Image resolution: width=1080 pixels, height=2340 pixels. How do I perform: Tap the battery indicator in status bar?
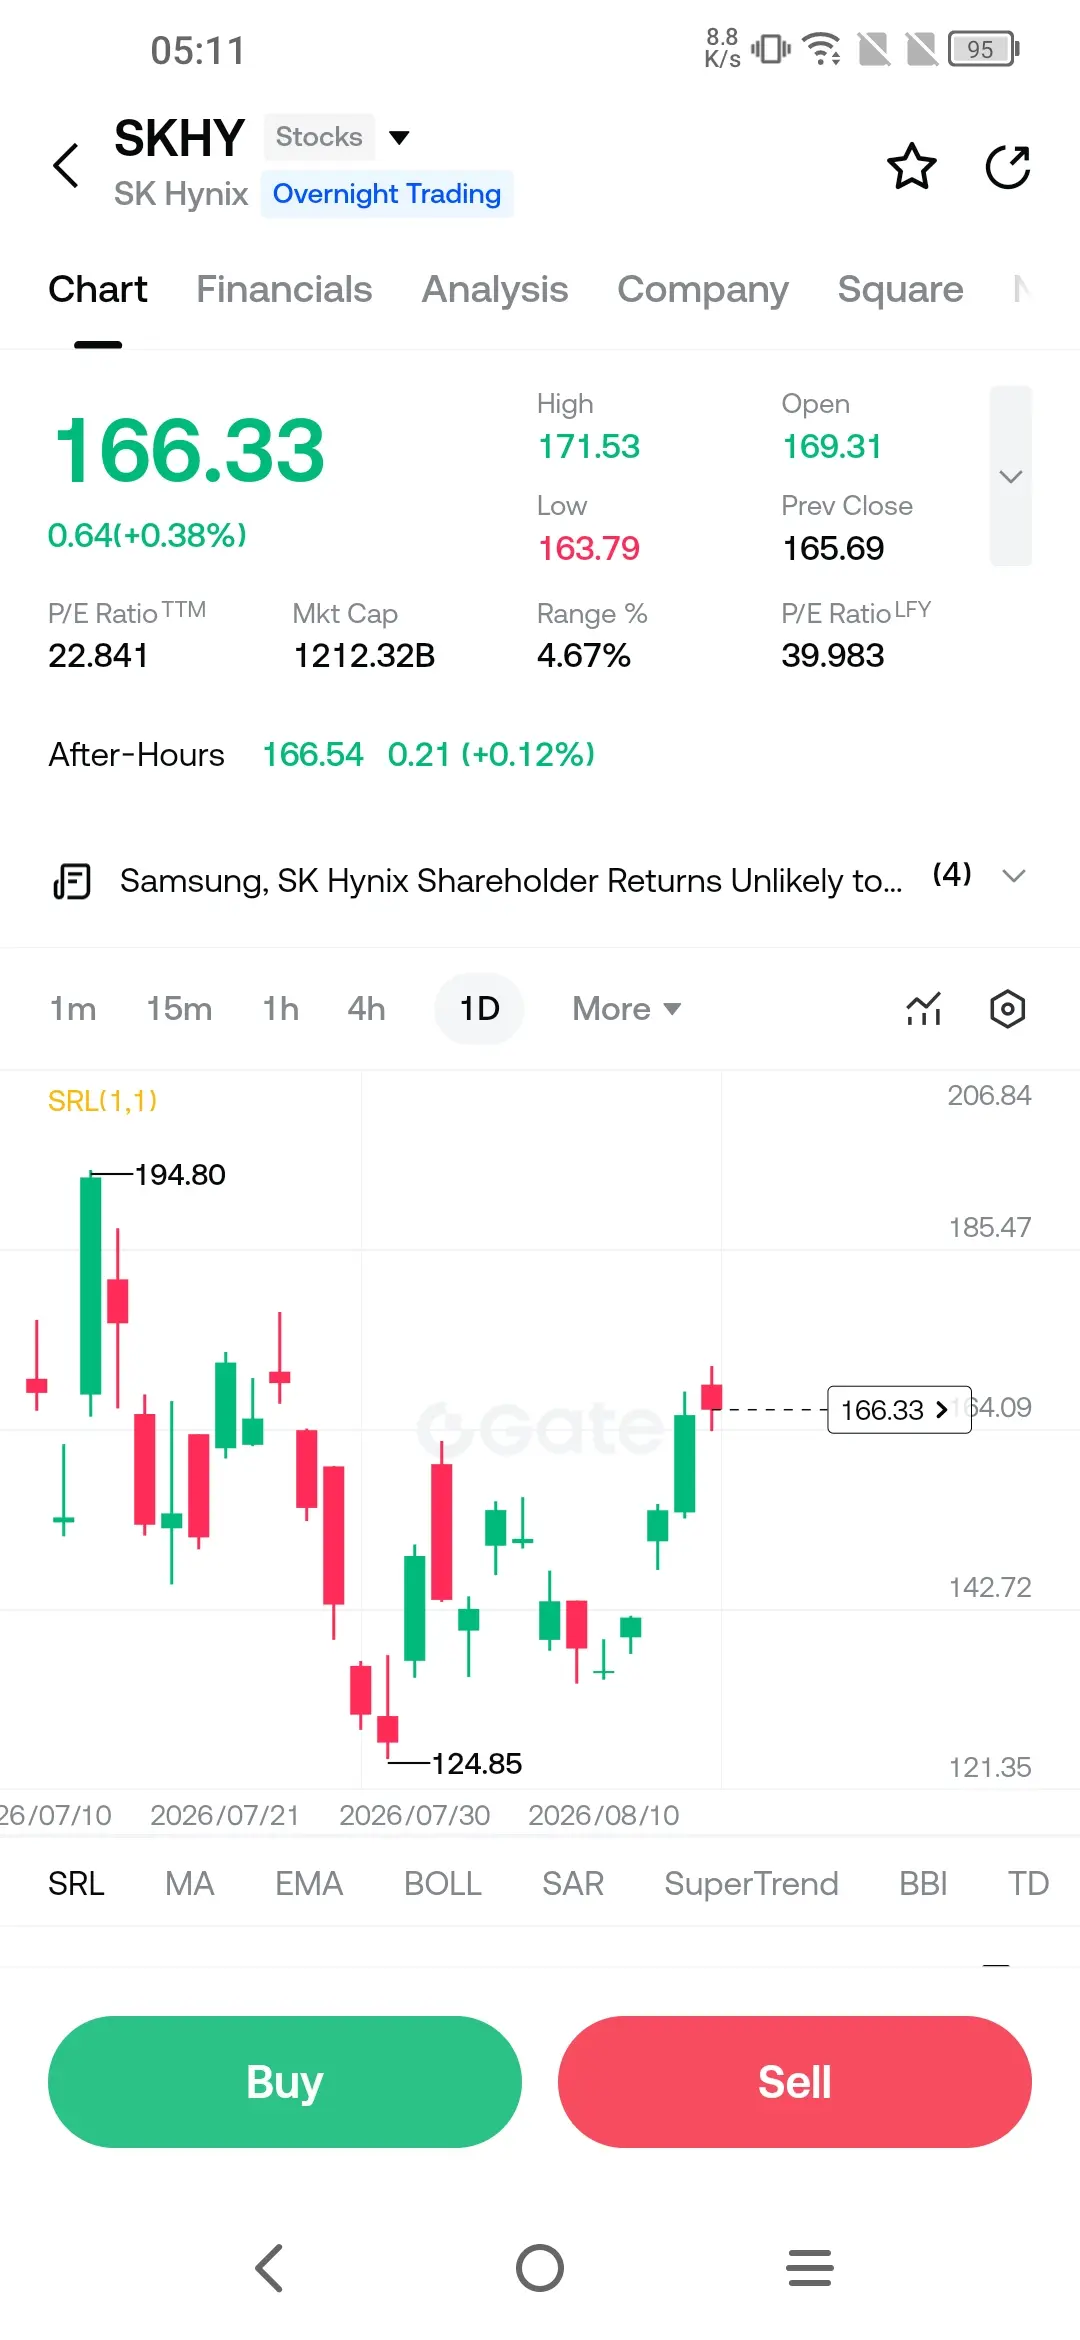click(x=984, y=49)
